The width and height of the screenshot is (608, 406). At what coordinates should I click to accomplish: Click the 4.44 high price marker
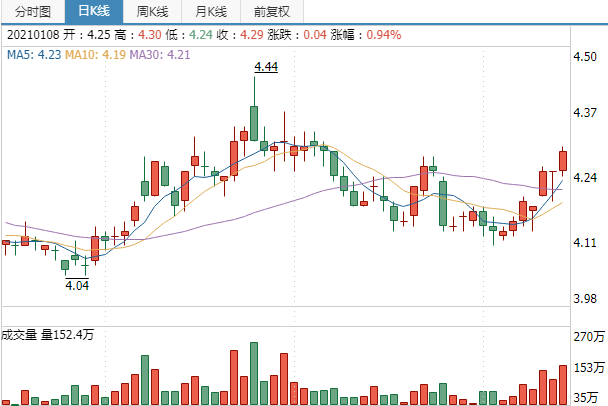click(266, 66)
